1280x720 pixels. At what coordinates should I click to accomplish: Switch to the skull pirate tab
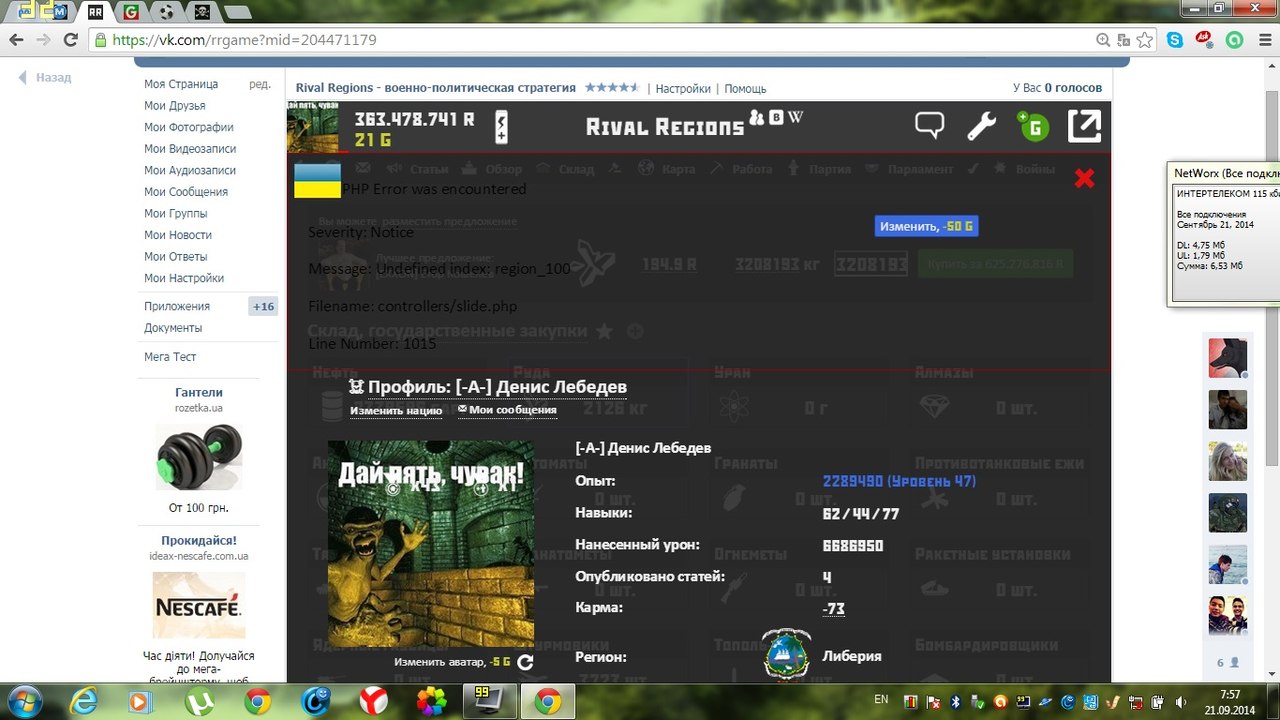[202, 12]
